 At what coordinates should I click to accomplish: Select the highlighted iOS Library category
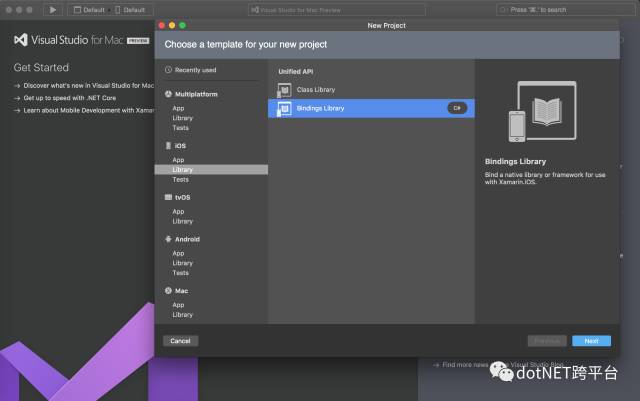coord(211,169)
